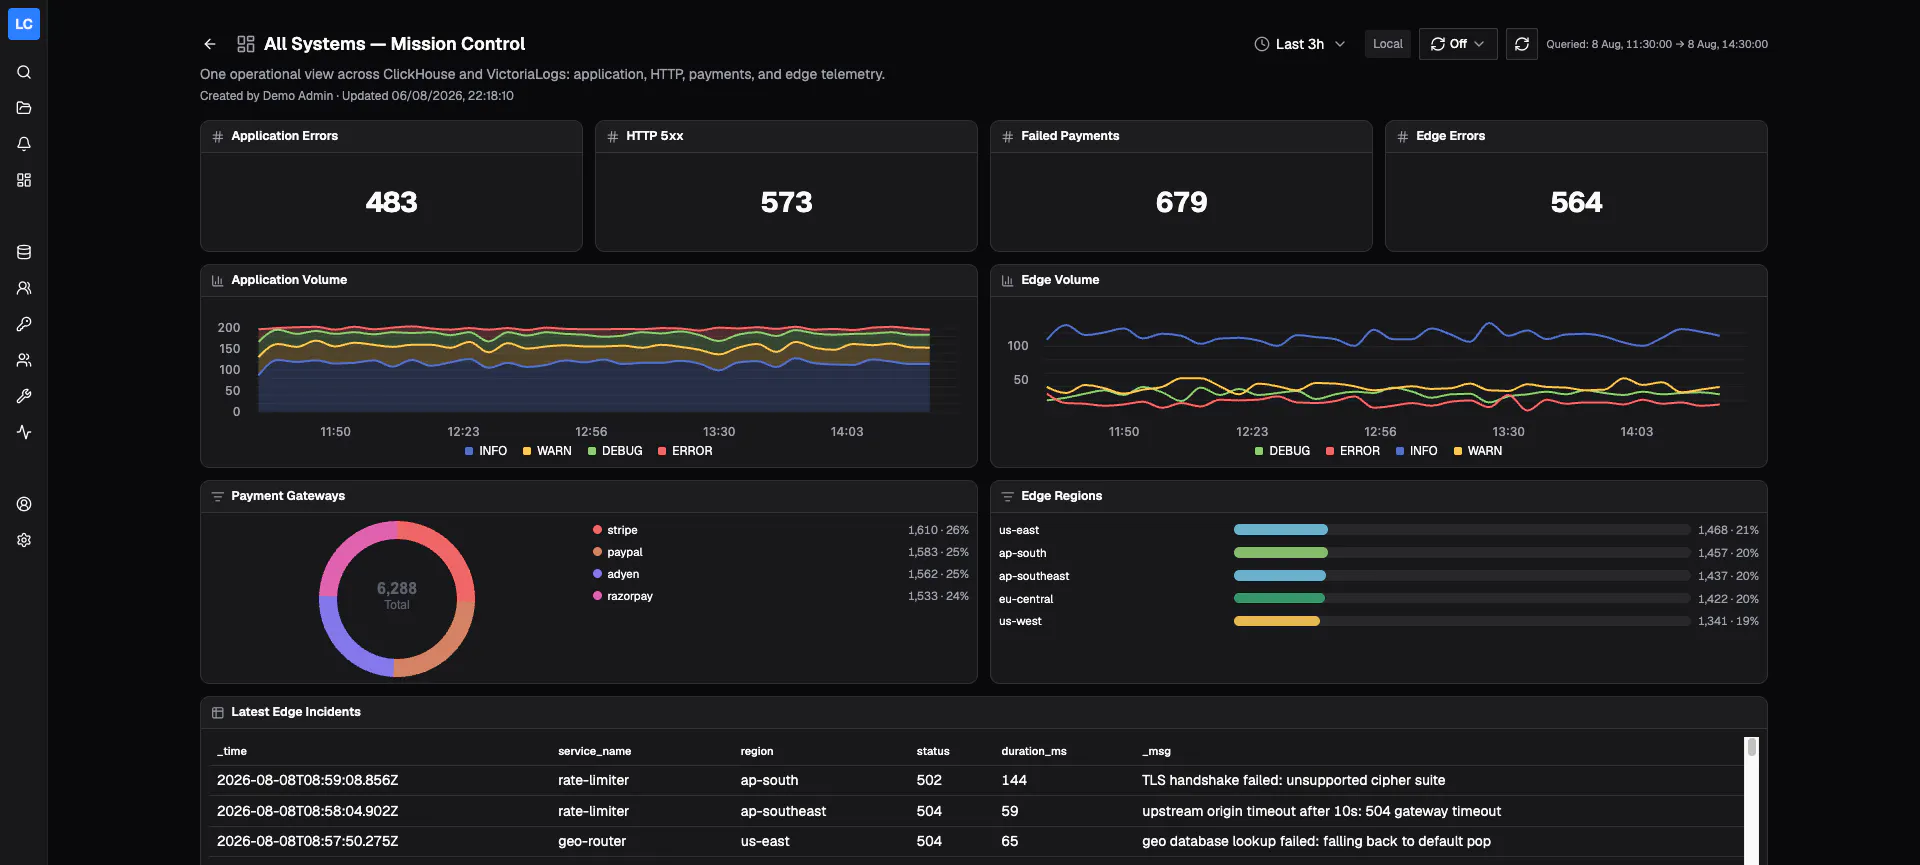Click the hash icon on HTTP 5xx
Viewport: 1920px width, 865px height.
[x=613, y=137]
